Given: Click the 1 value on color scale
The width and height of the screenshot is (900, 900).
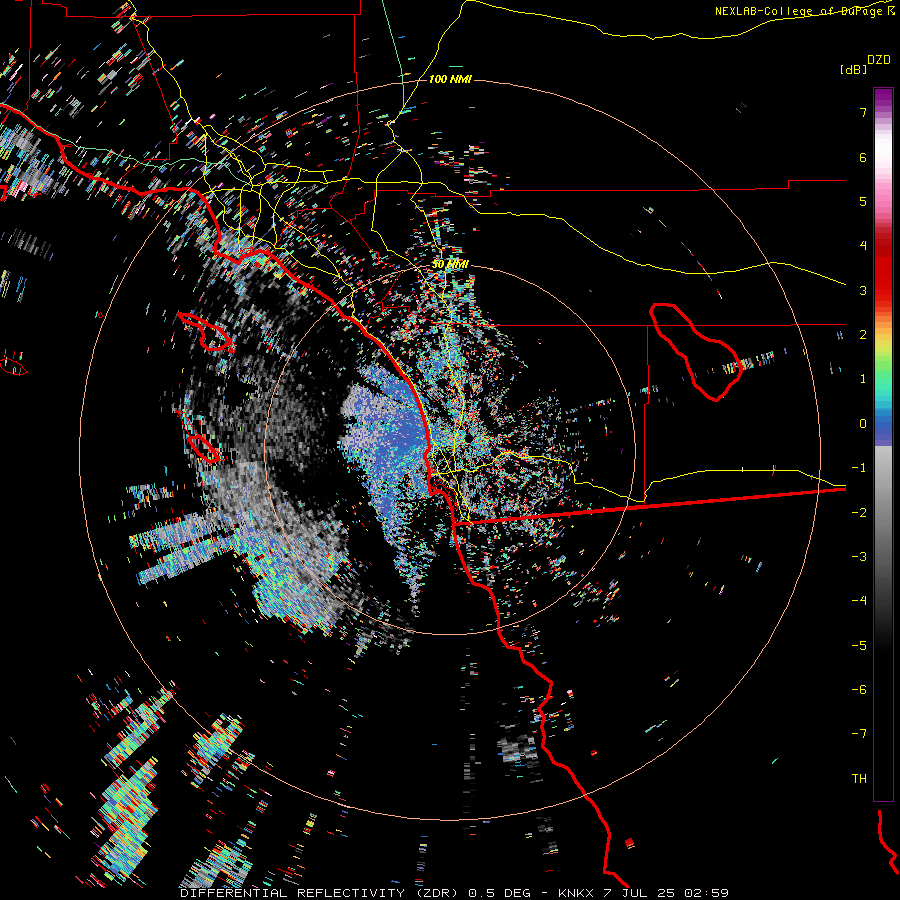Looking at the screenshot, I should click(x=863, y=379).
